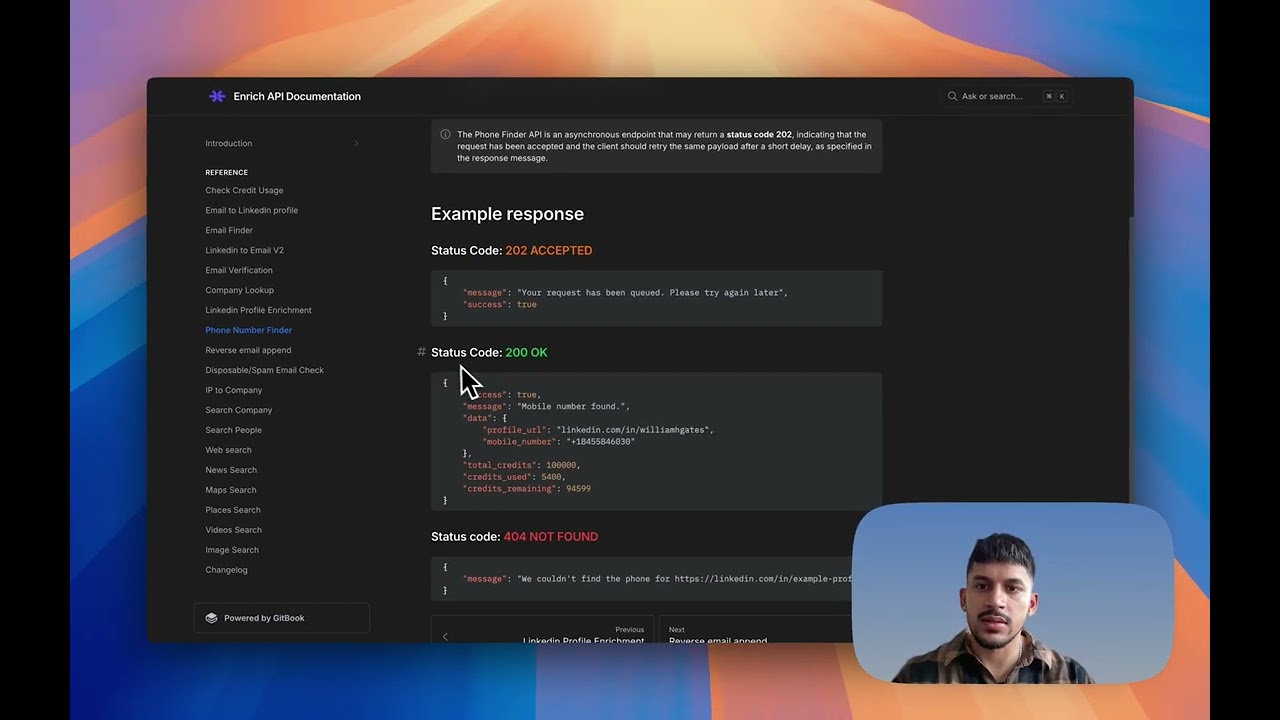Click the Status Code 200 OK heading
Viewport: 1280px width, 720px height.
click(489, 352)
